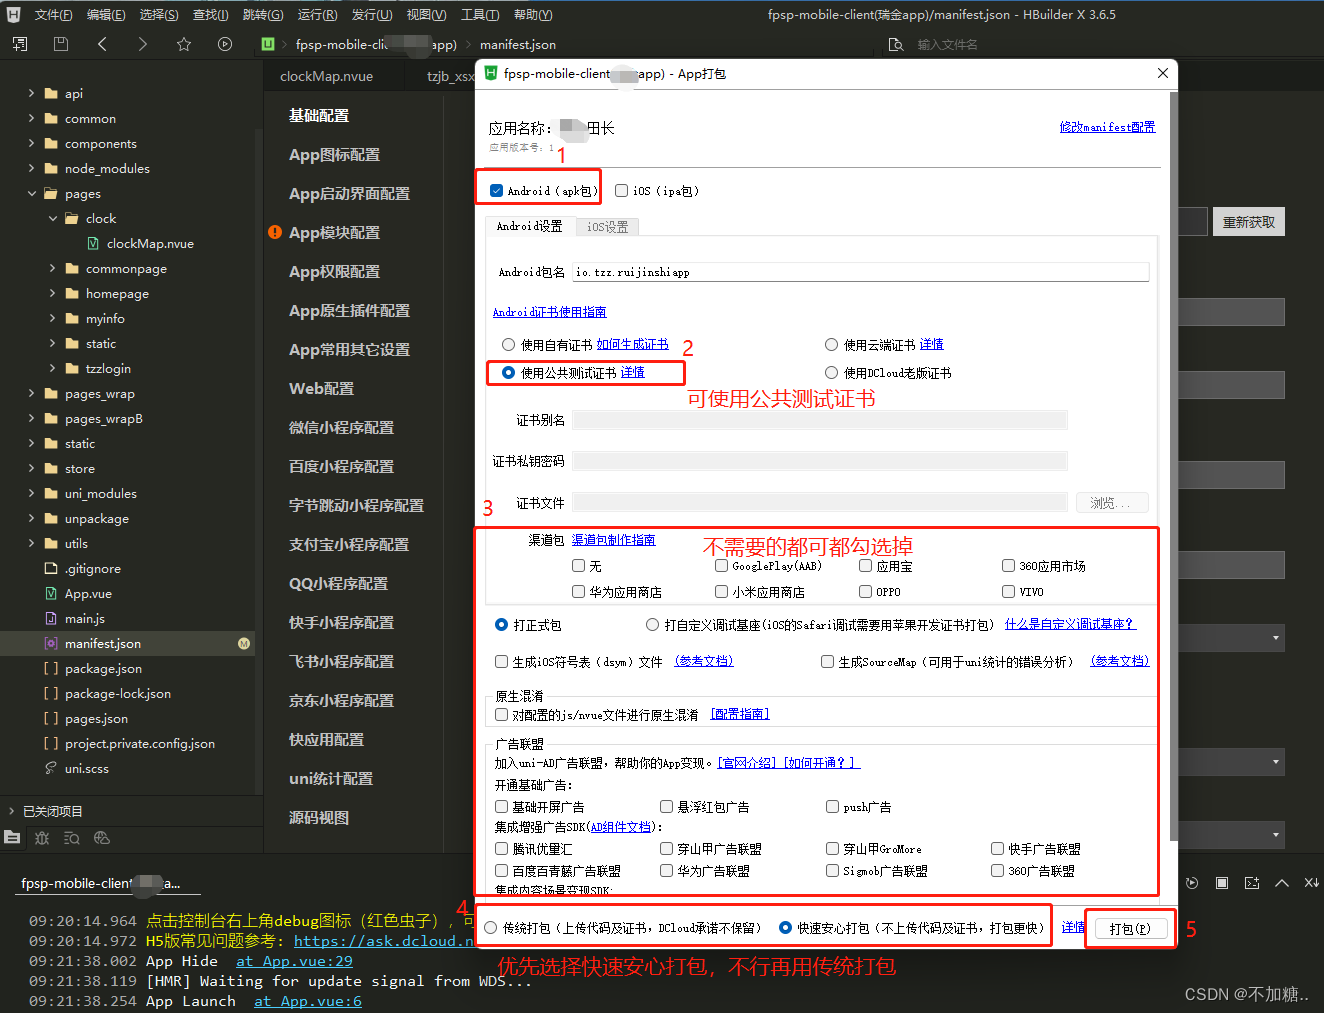
Task: Open Android证书使用指南 link
Action: pyautogui.click(x=549, y=312)
